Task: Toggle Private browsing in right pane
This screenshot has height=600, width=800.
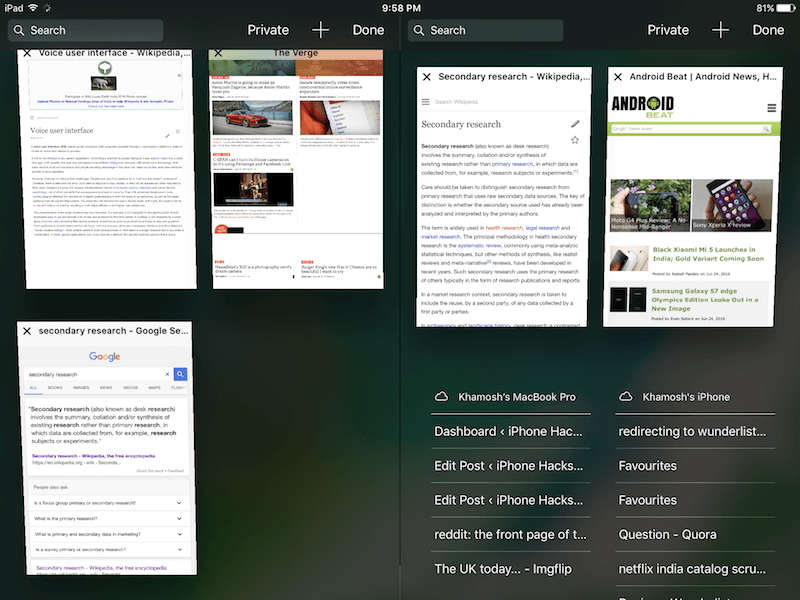Action: pos(668,30)
